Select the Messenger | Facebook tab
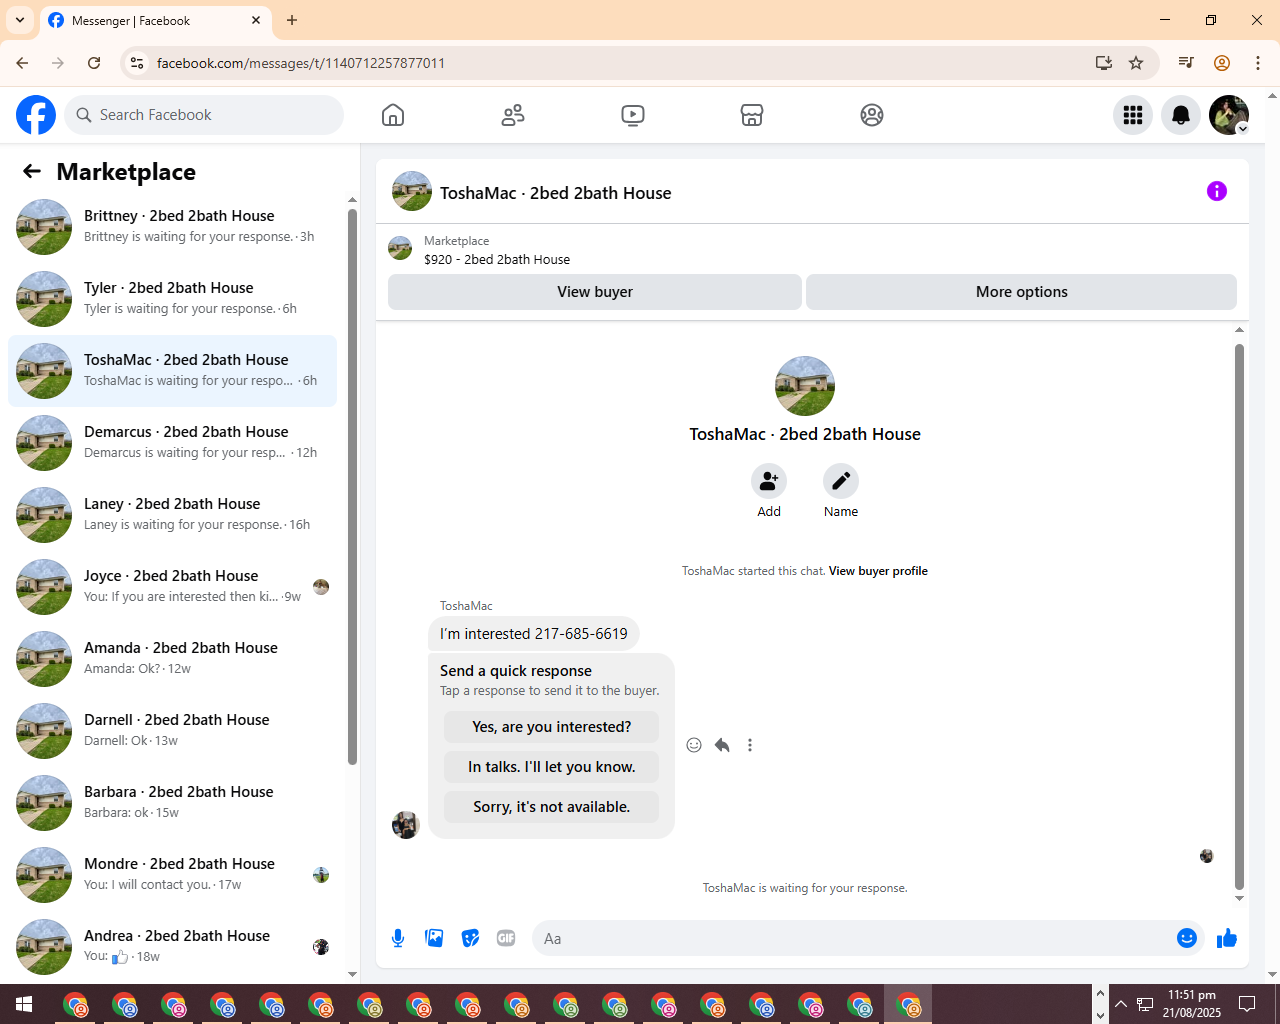The width and height of the screenshot is (1280, 1024). (x=155, y=20)
